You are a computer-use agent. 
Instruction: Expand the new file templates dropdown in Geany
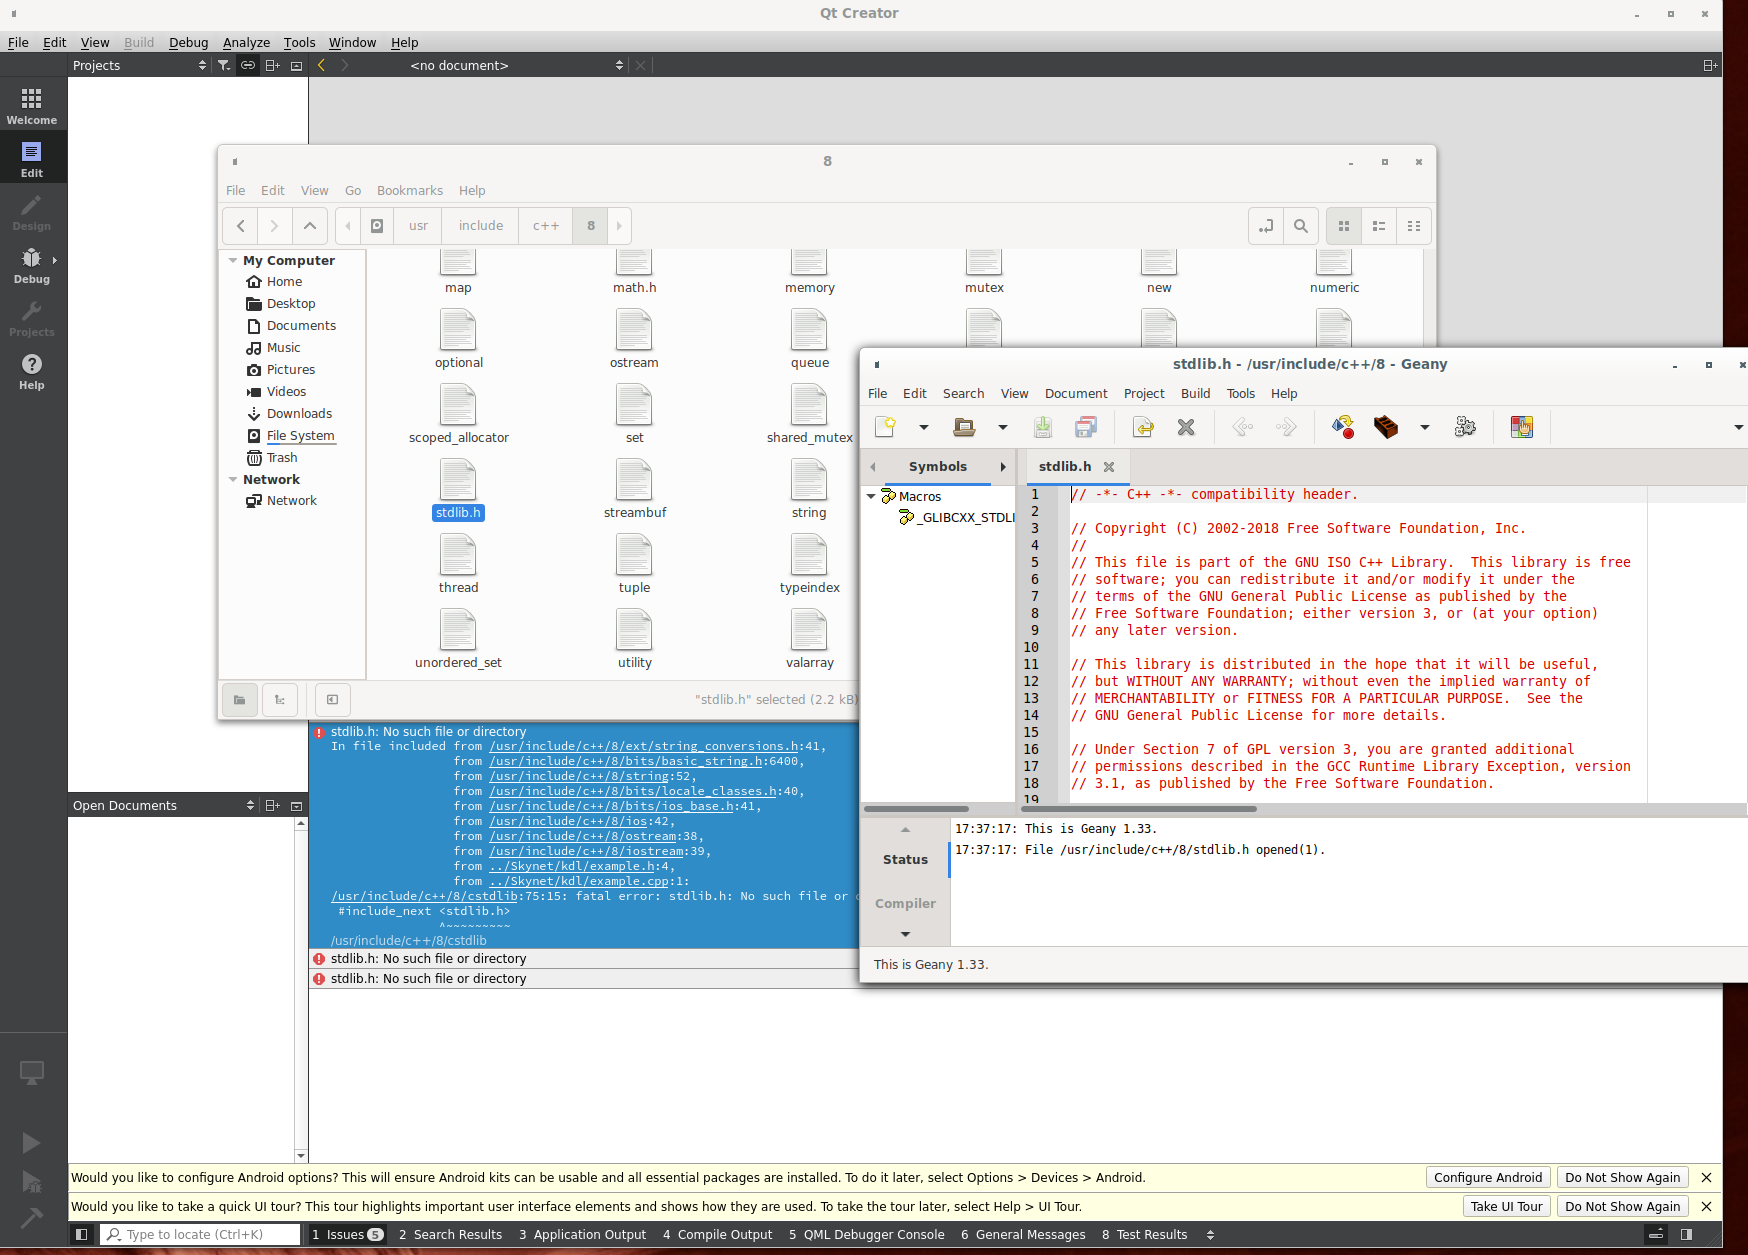tap(924, 427)
